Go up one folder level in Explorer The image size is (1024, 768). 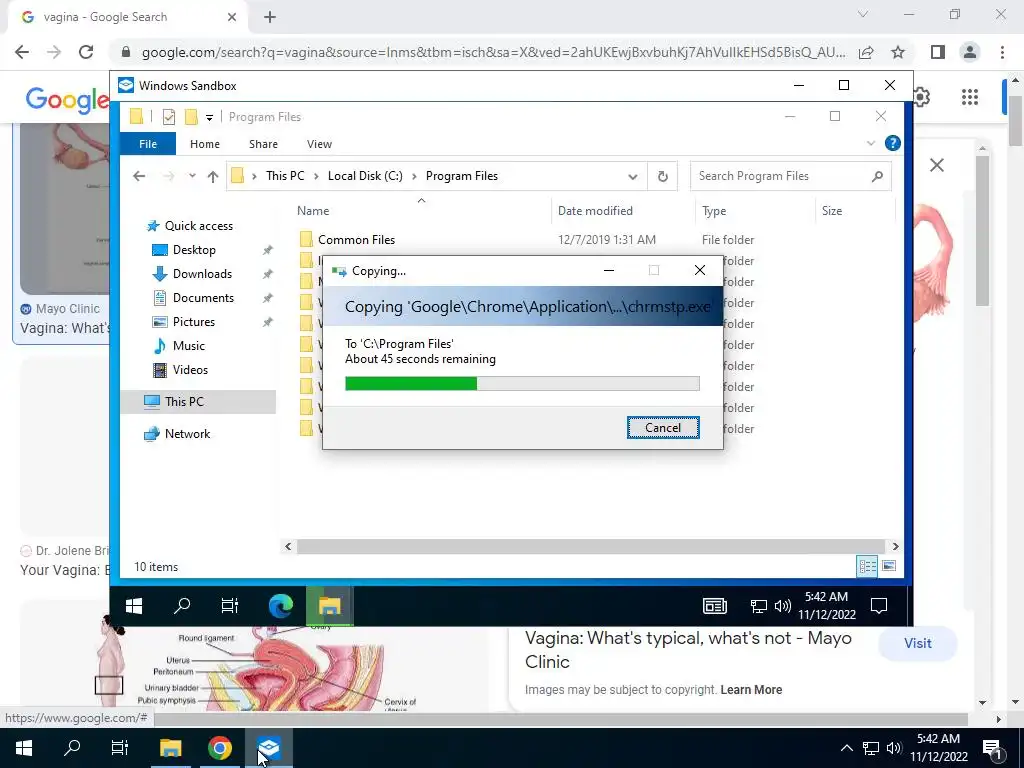pos(212,176)
